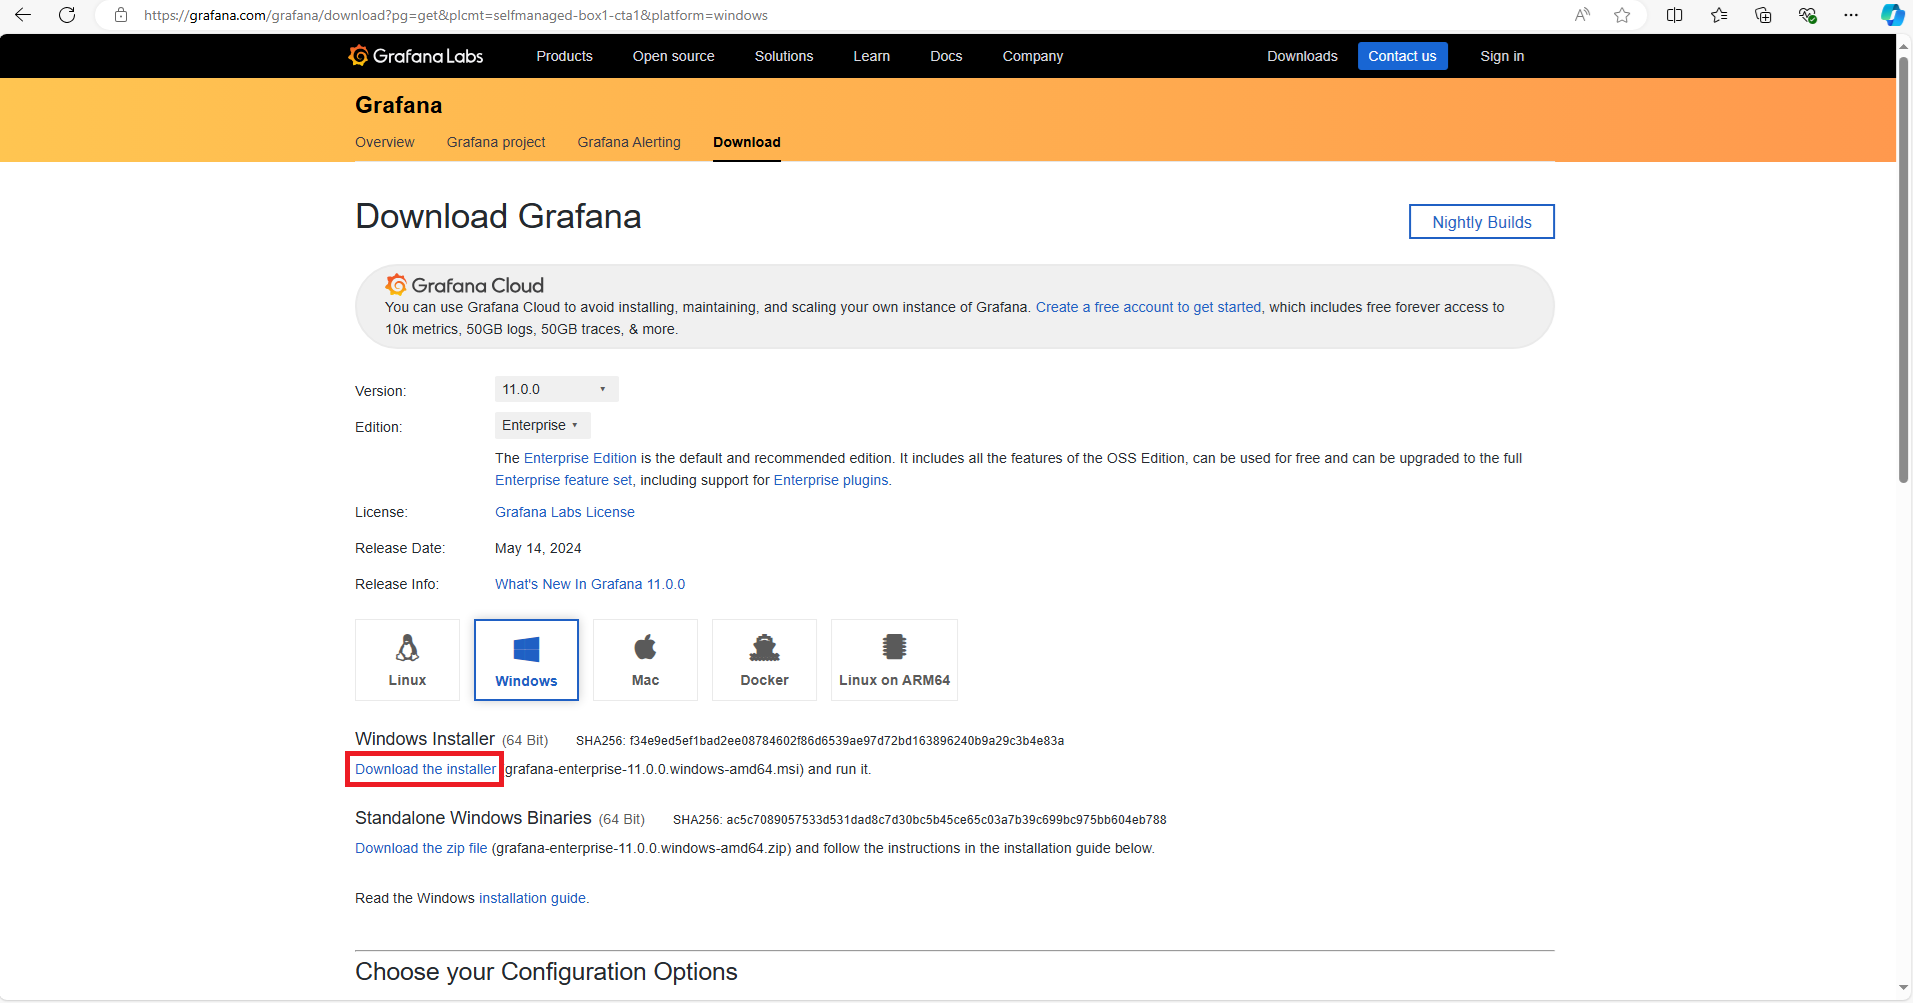Select the Docker platform tile
This screenshot has height=1003, width=1913.
[x=764, y=660]
